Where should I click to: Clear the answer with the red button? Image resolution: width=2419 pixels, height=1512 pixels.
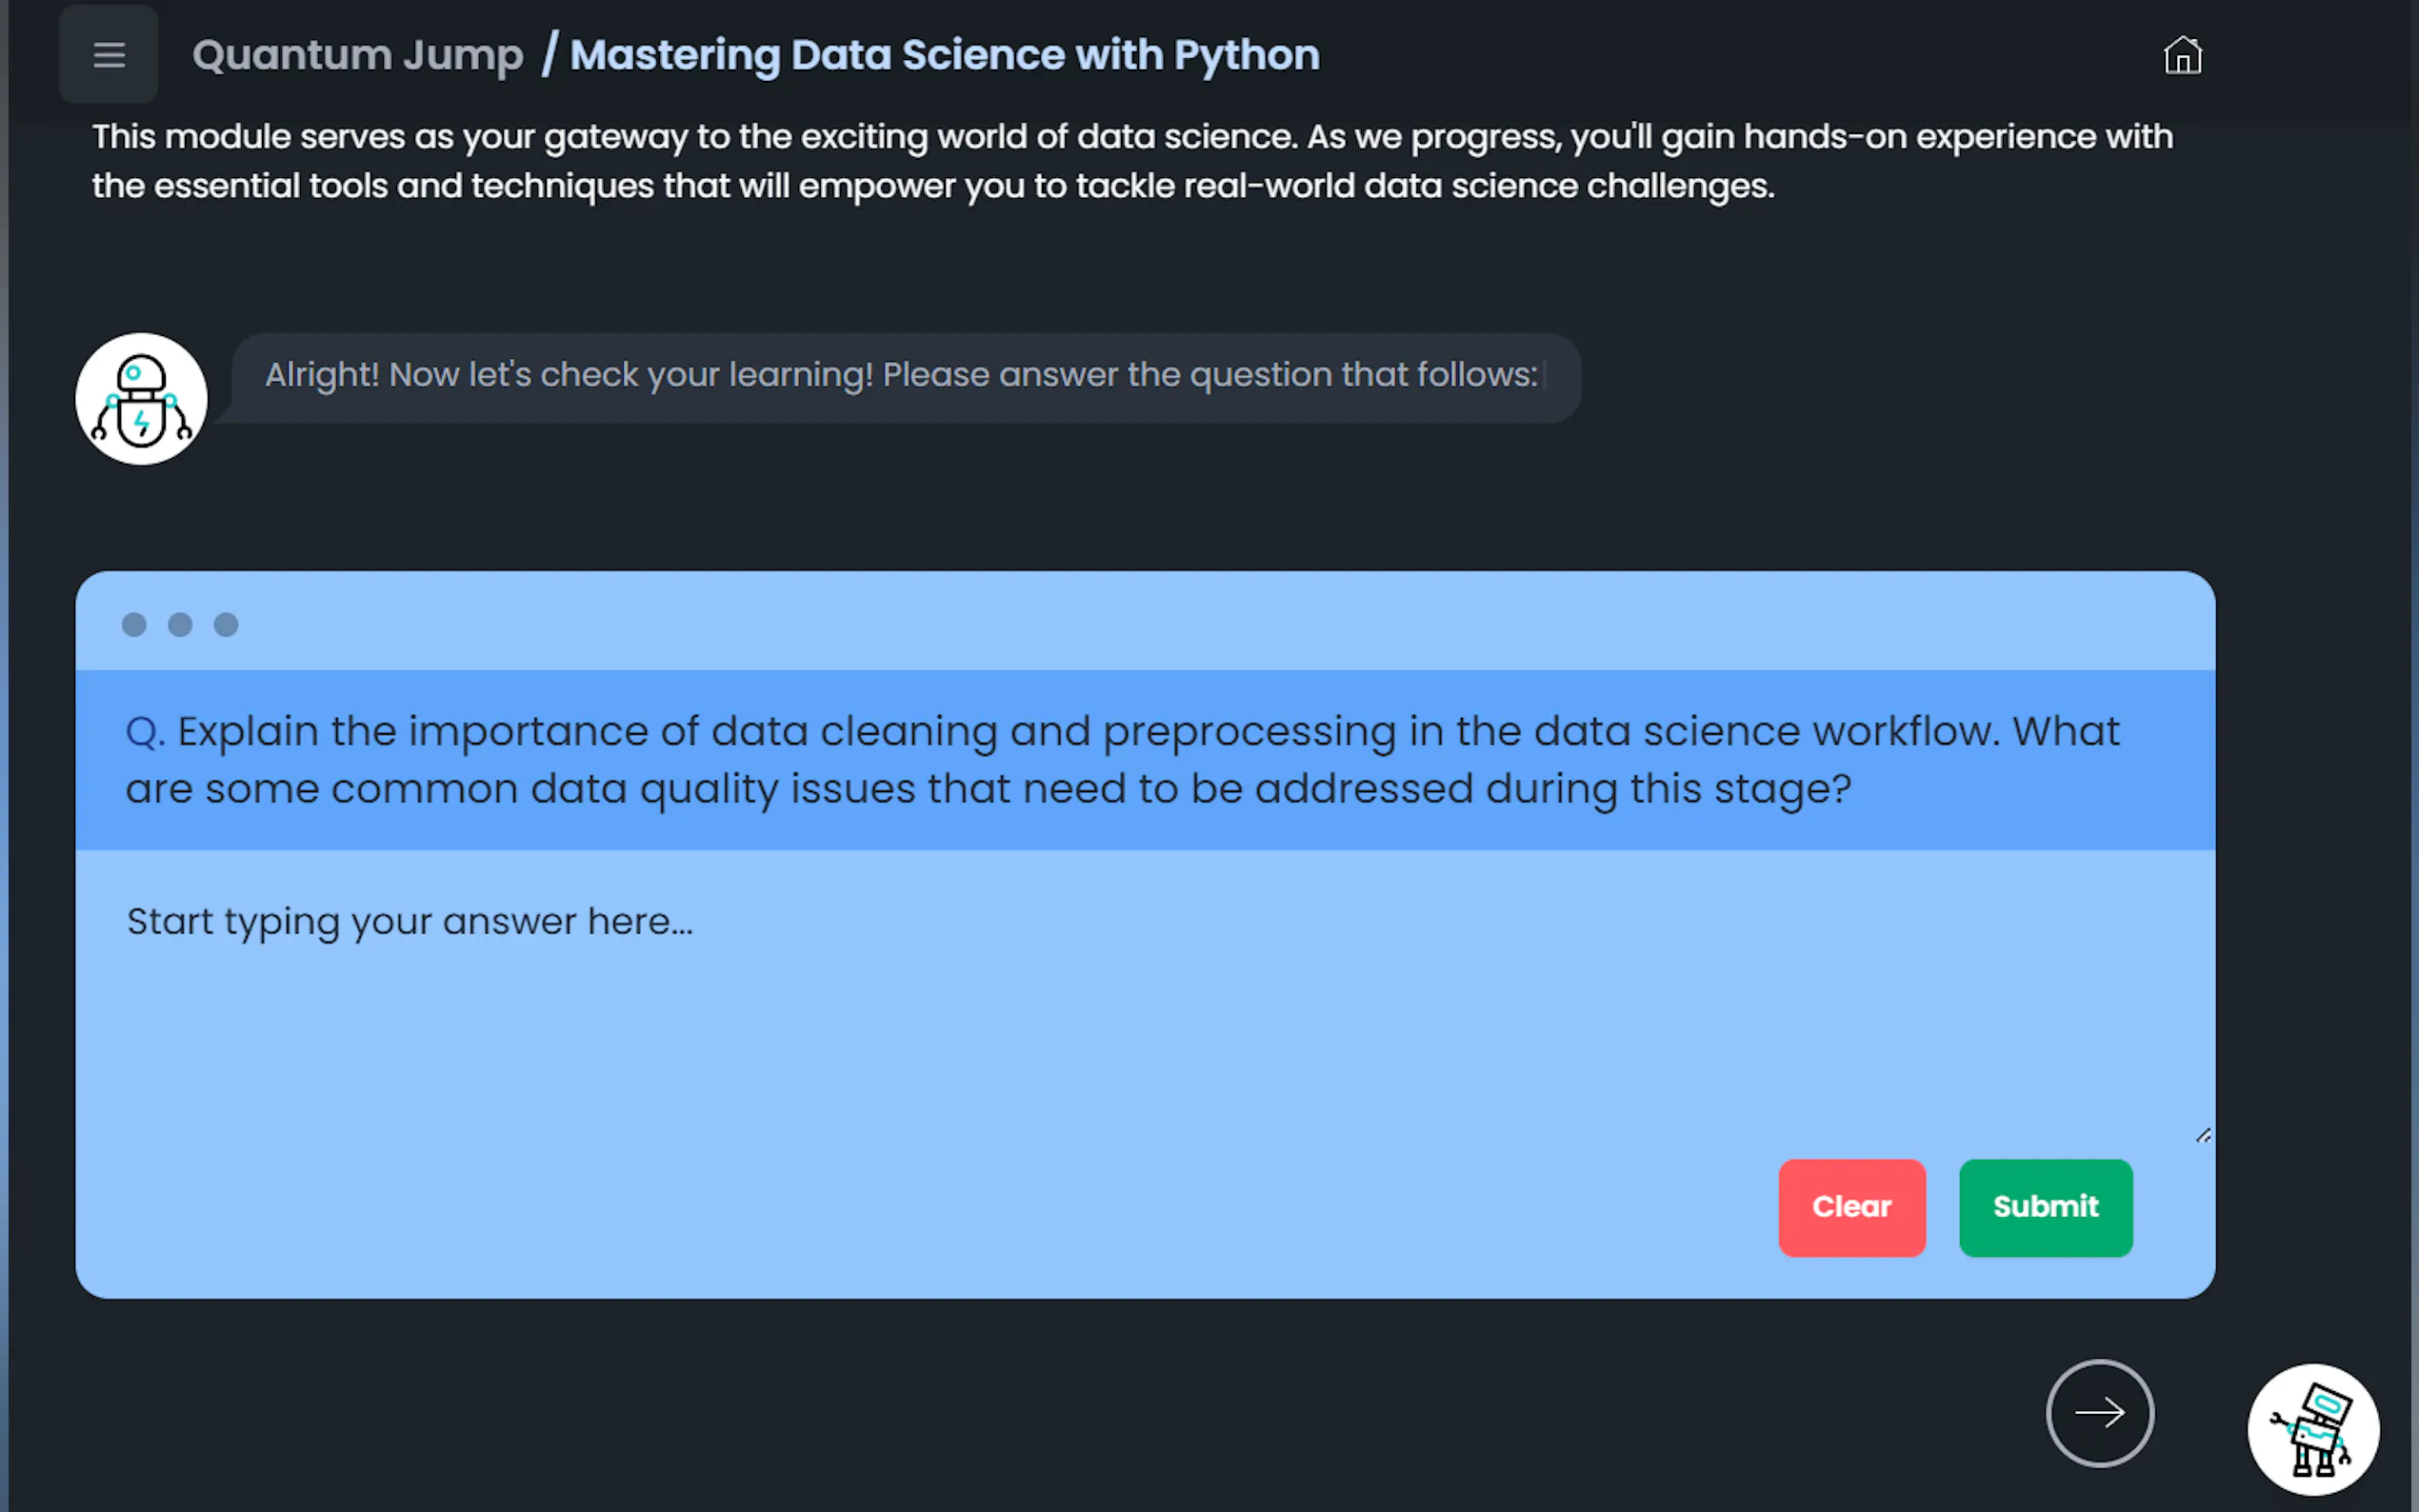point(1851,1207)
